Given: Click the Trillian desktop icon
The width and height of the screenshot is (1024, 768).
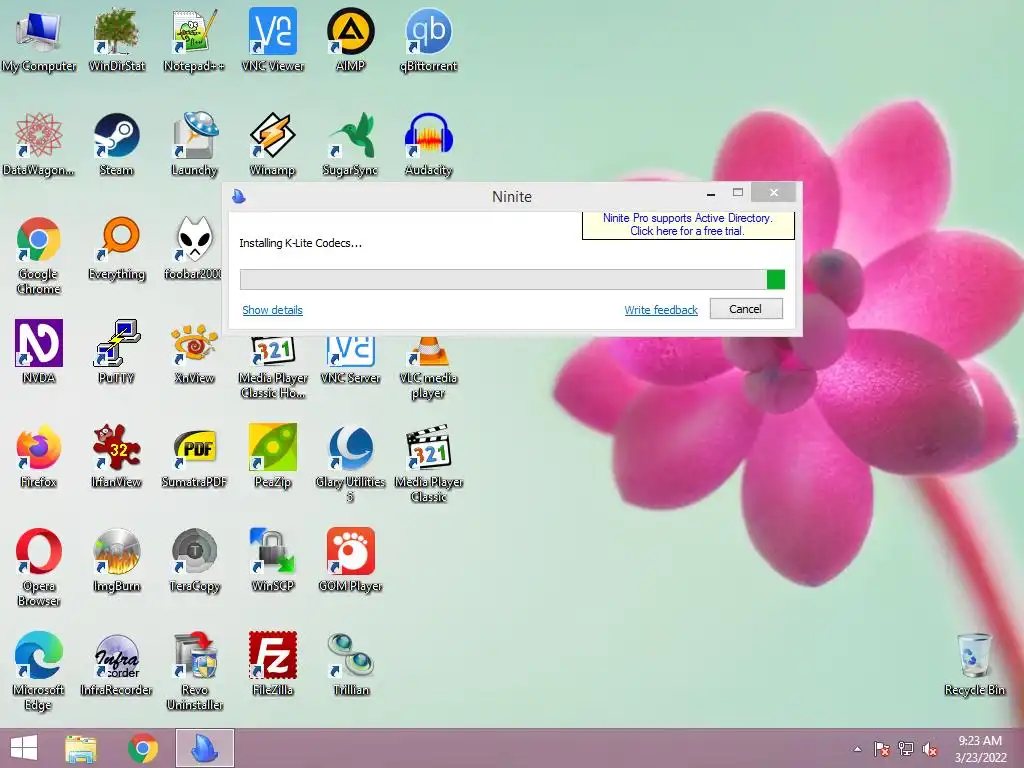Looking at the screenshot, I should 351,665.
